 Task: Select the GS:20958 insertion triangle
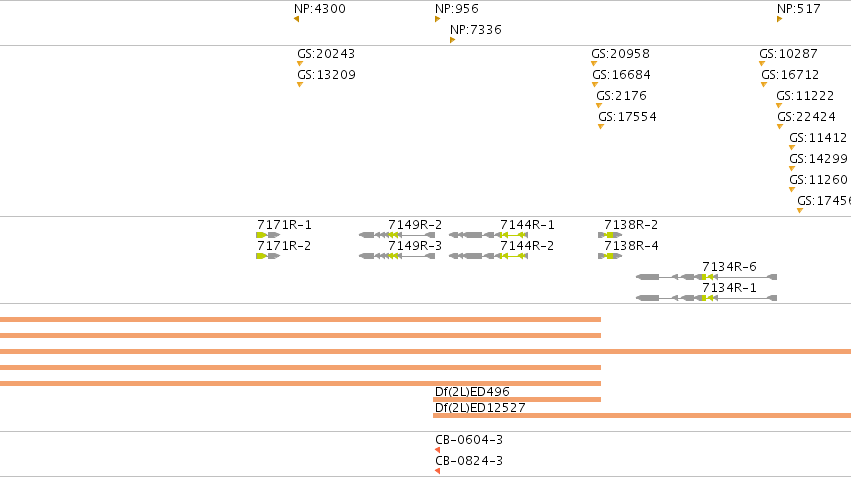[594, 63]
